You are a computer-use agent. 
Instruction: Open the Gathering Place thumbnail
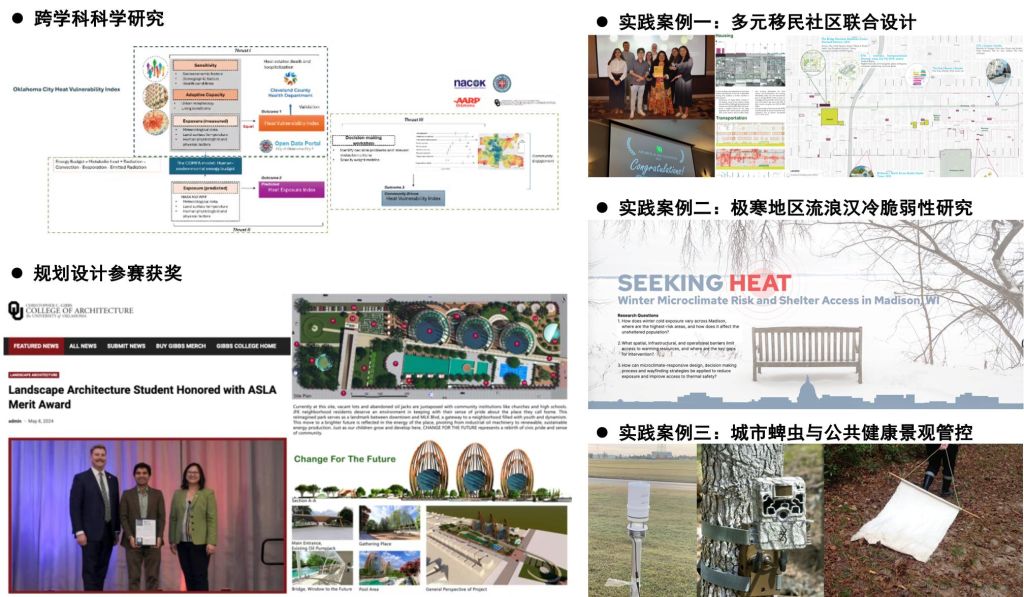click(x=390, y=523)
